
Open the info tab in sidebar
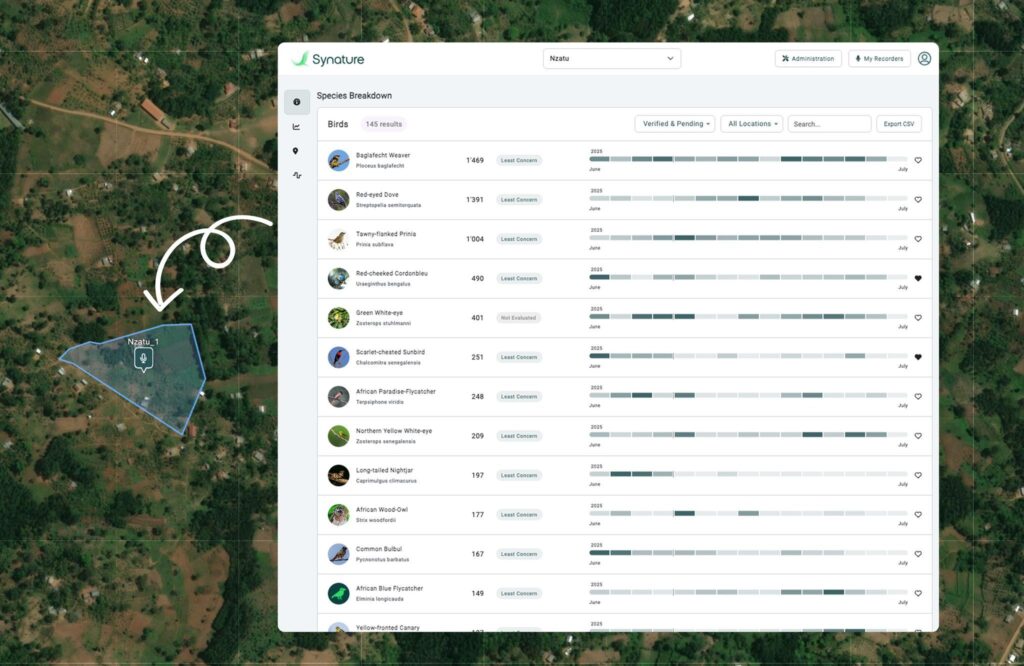296,102
